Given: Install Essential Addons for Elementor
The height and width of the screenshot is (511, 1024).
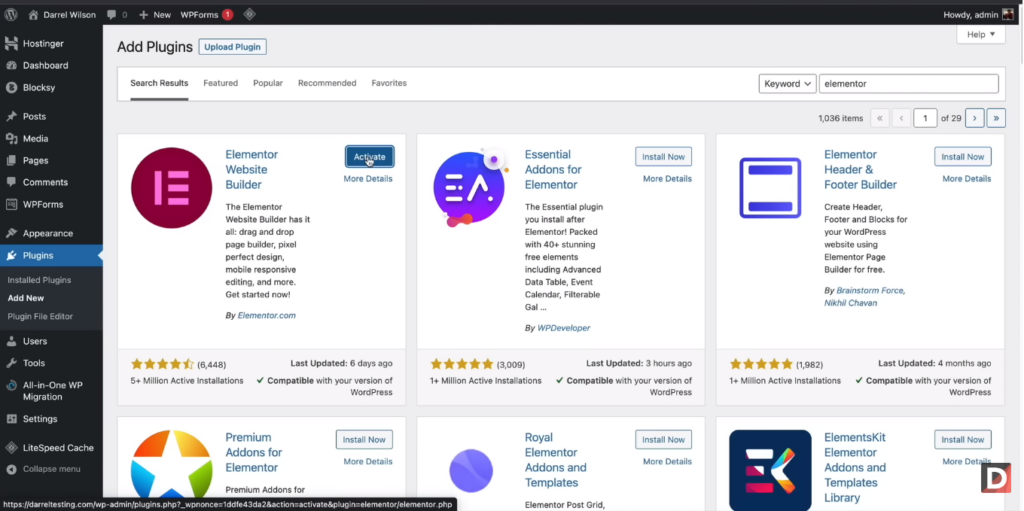Looking at the screenshot, I should click(x=664, y=157).
